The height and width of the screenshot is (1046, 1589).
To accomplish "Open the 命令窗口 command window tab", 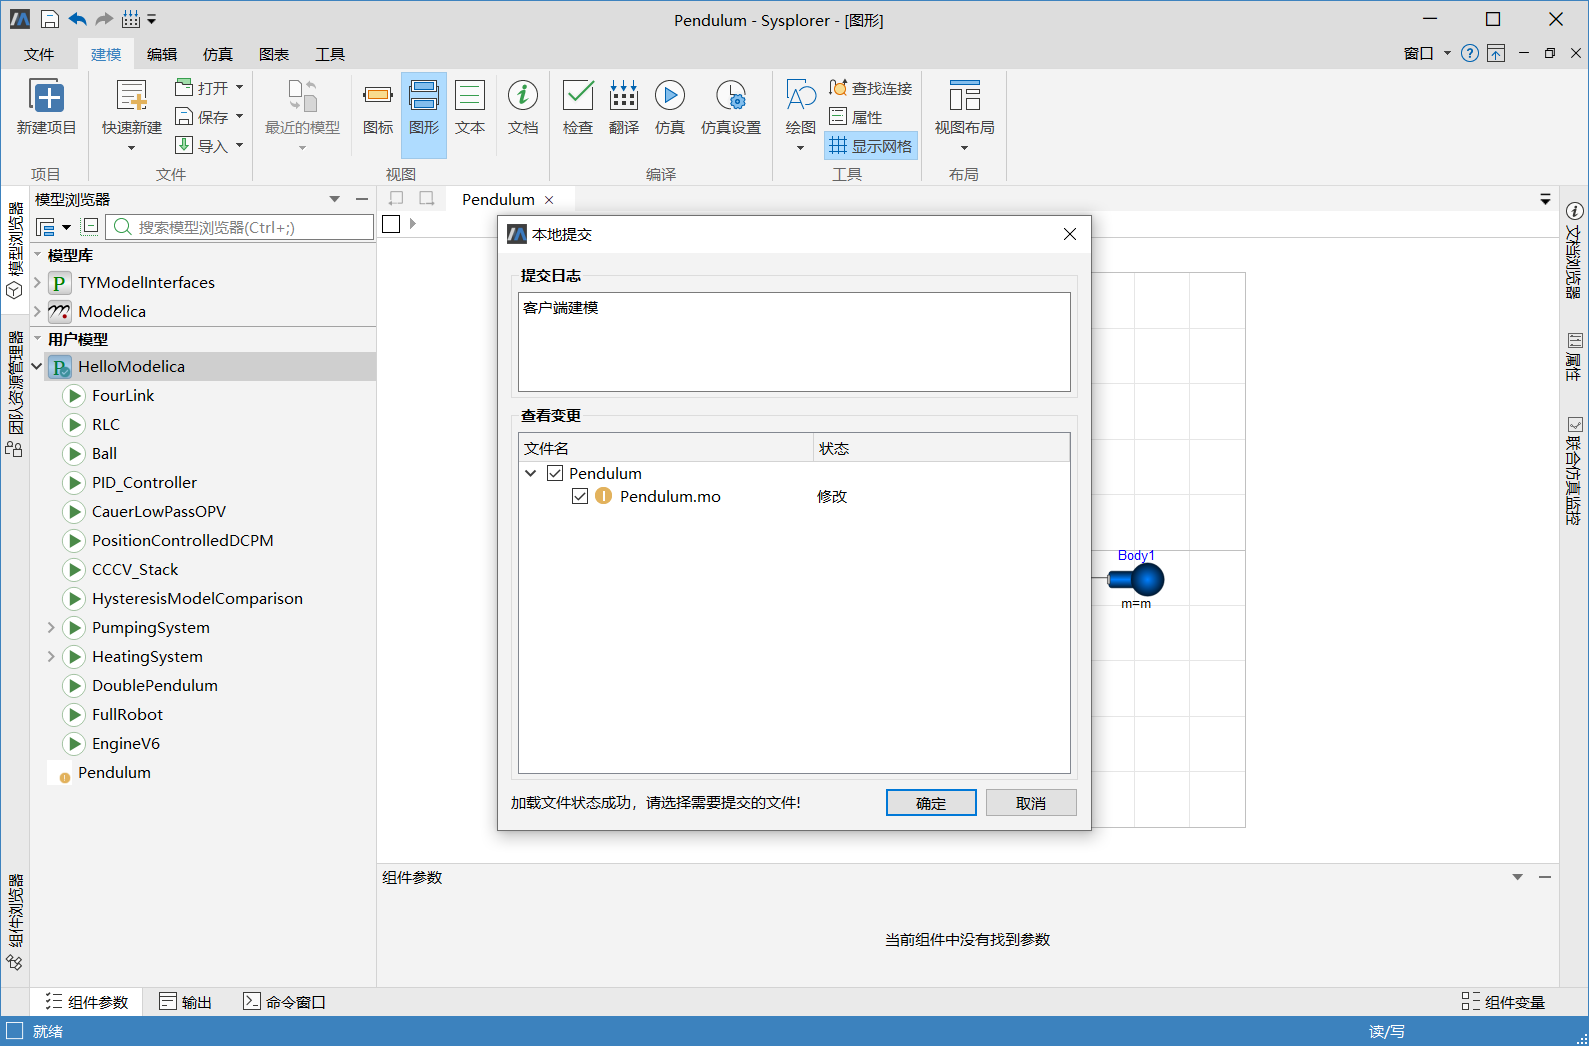I will [285, 1002].
